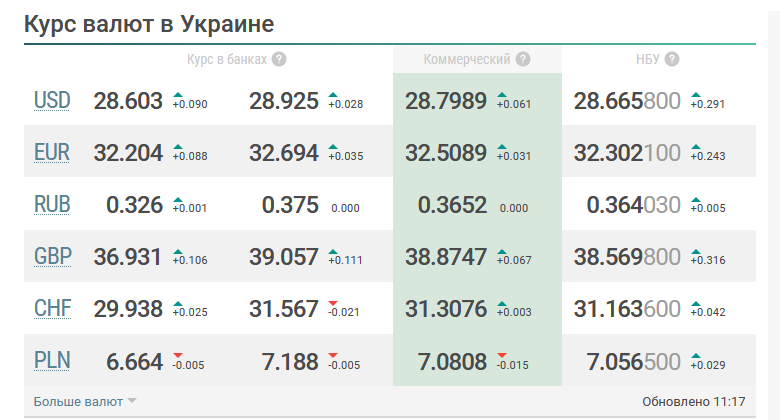Screen dimensions: 780x420
Task: Click the USD commercial rate 28.7989
Action: 446,100
